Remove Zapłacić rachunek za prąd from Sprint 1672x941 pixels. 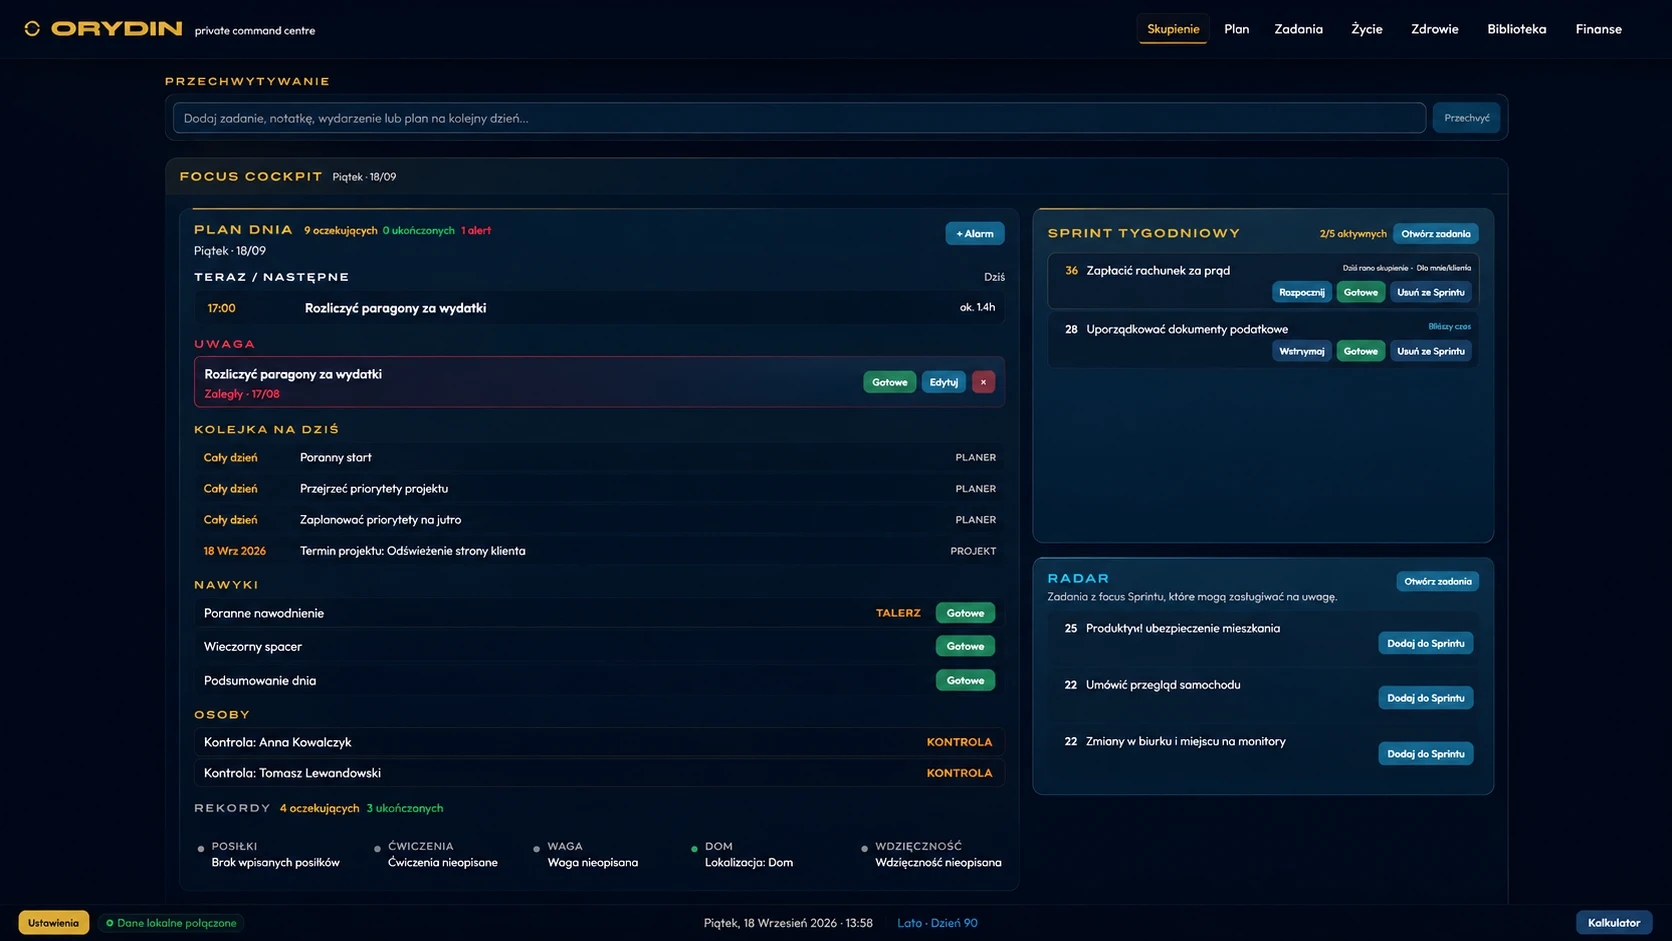pos(1430,292)
